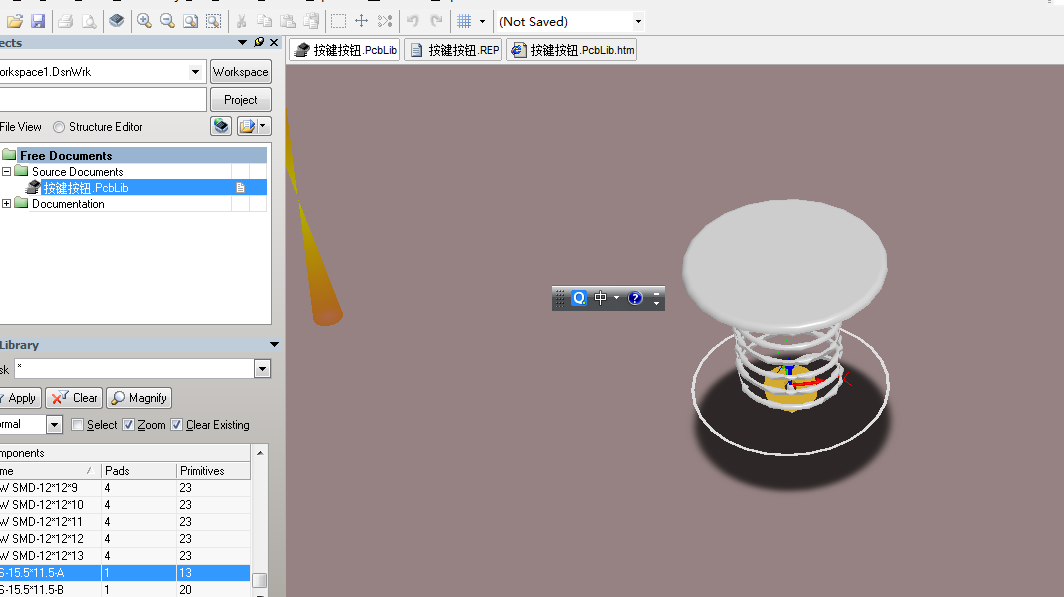Image resolution: width=1064 pixels, height=597 pixels.
Task: Click the Grid icon in the toolbar
Action: 464,21
